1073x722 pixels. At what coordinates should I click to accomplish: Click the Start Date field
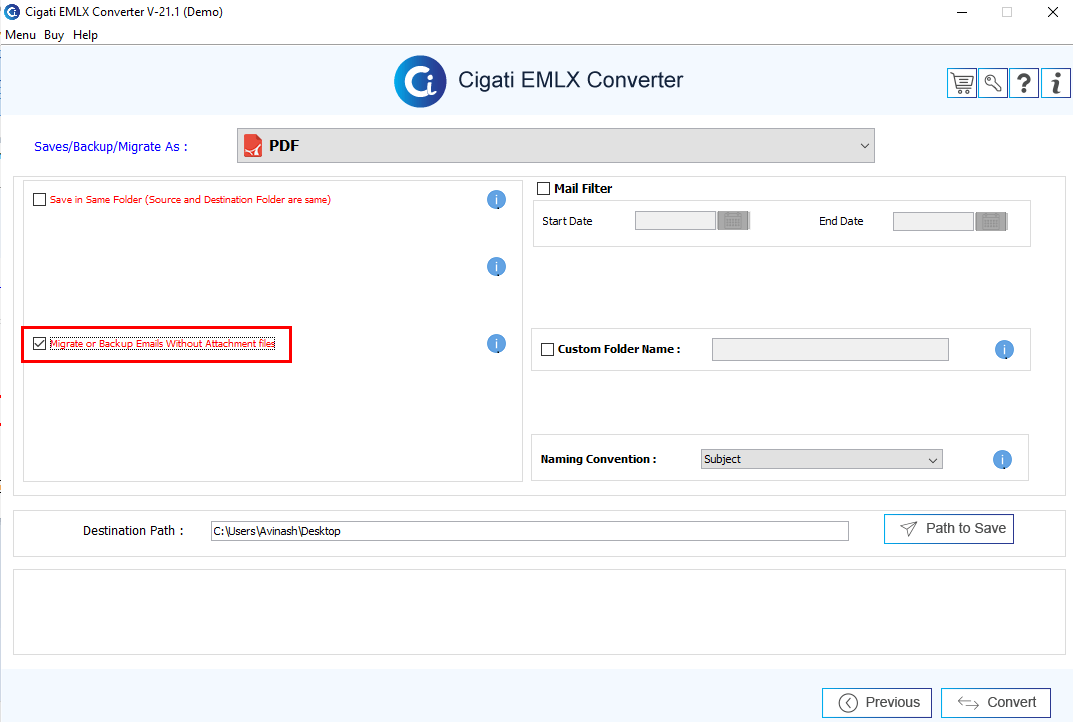point(675,221)
